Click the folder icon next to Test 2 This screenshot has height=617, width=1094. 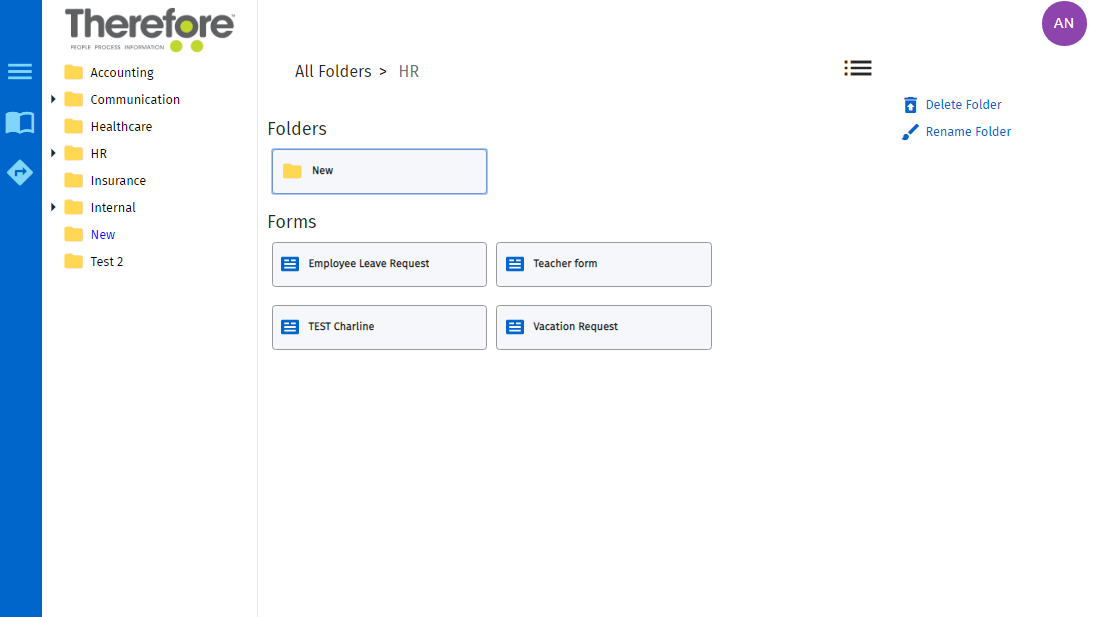click(73, 261)
